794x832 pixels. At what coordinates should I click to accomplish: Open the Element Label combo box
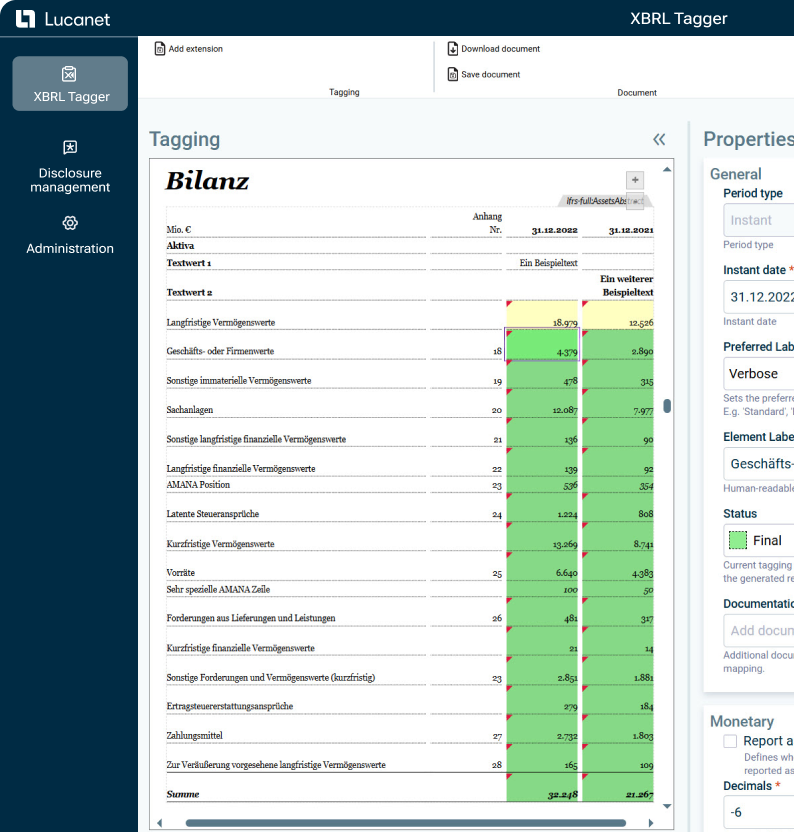[x=760, y=464]
